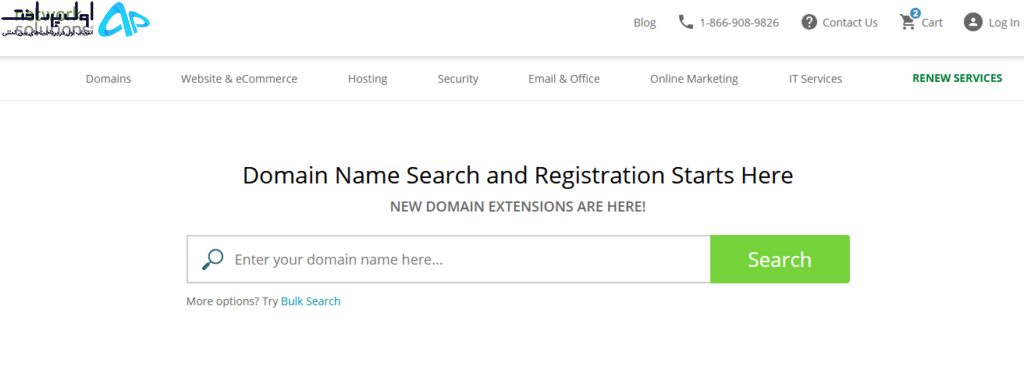Click the question mark help icon
The image size is (1024, 370).
[x=809, y=22]
